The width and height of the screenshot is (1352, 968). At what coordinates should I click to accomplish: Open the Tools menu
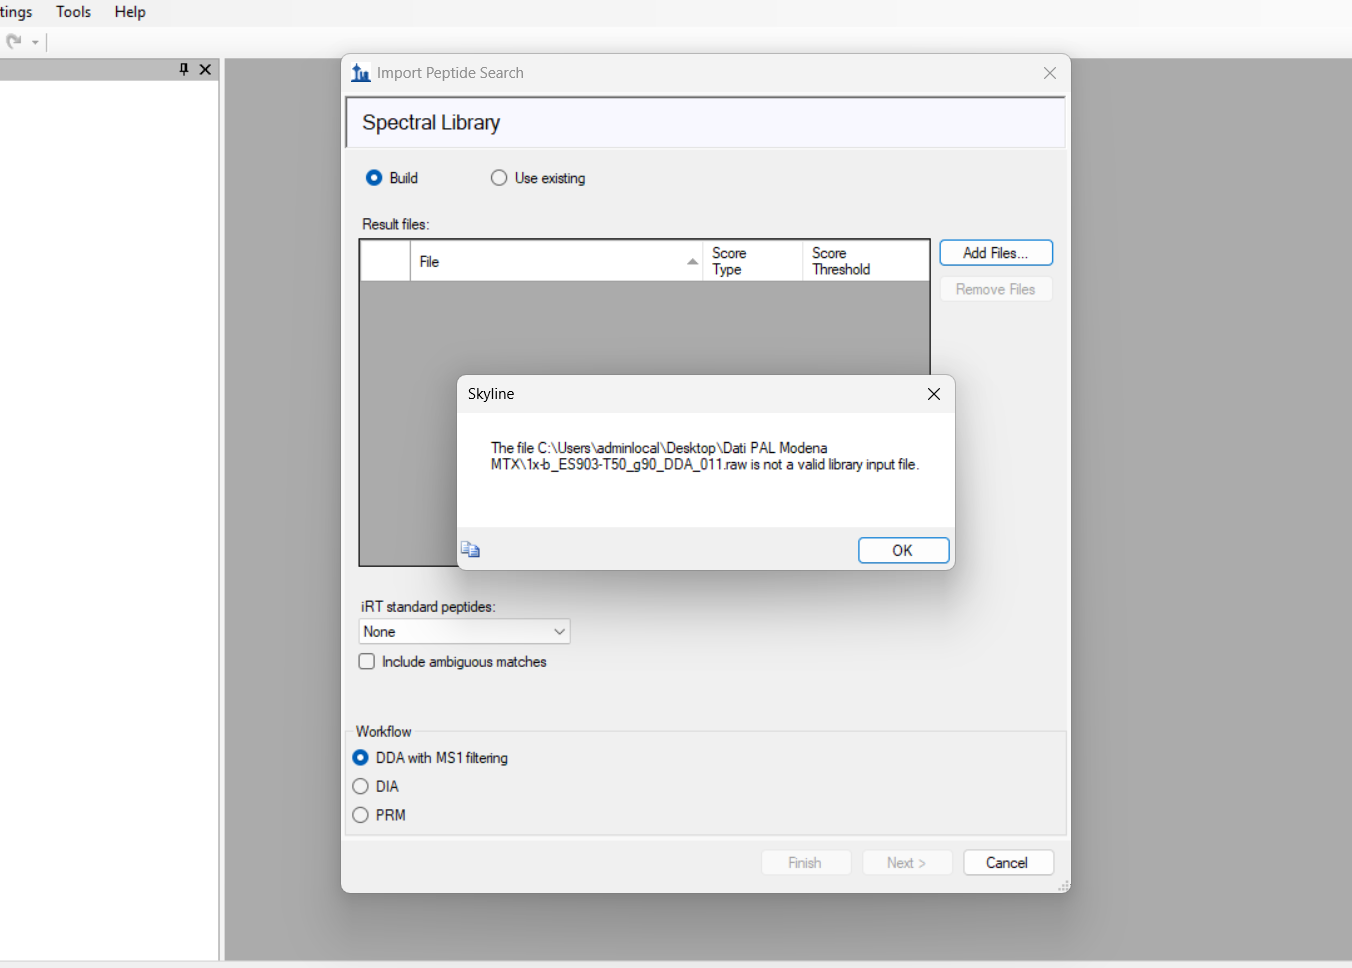click(x=73, y=12)
